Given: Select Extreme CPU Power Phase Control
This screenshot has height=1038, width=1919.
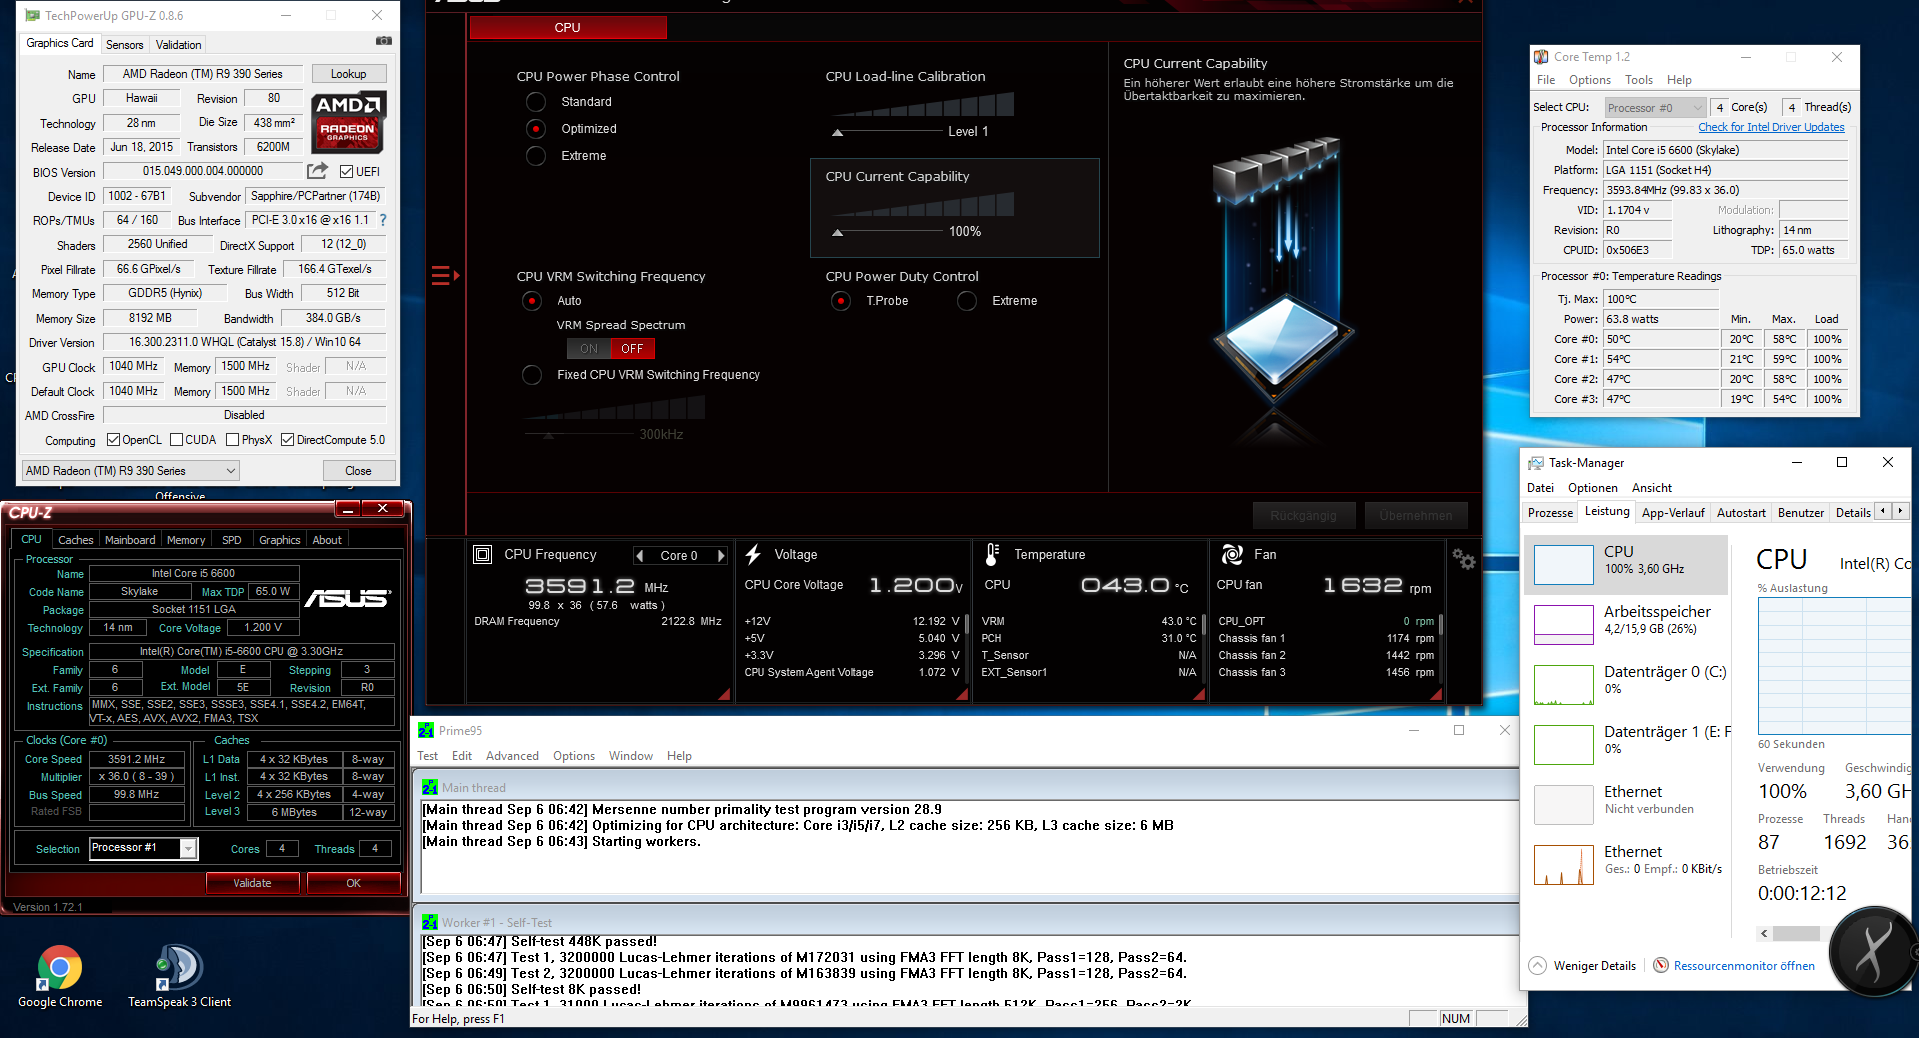Looking at the screenshot, I should [x=536, y=156].
